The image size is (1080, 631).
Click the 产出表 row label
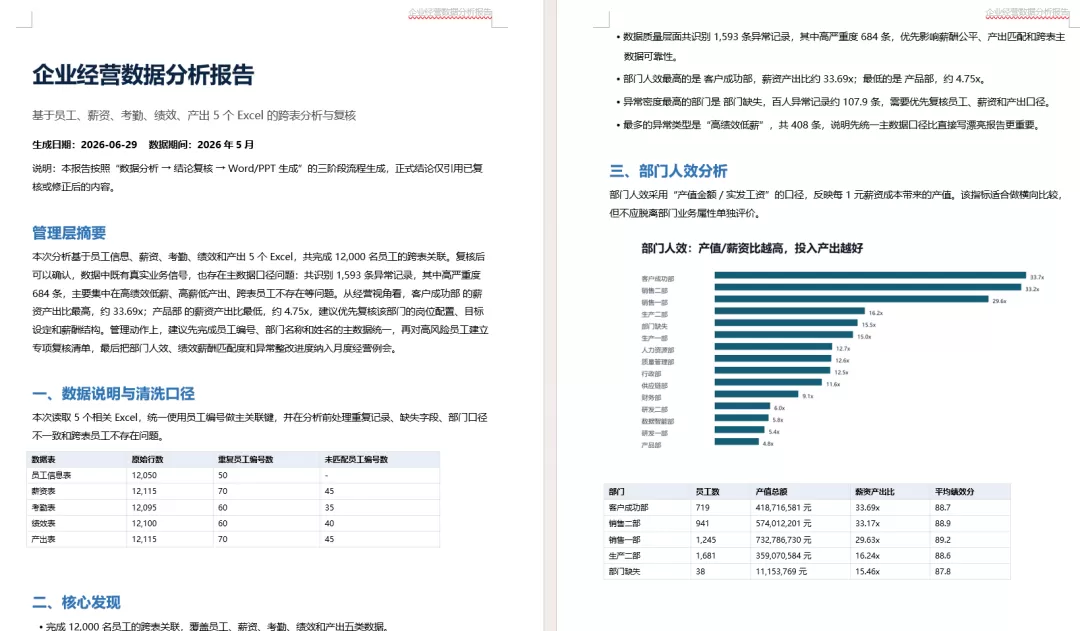[x=43, y=539]
